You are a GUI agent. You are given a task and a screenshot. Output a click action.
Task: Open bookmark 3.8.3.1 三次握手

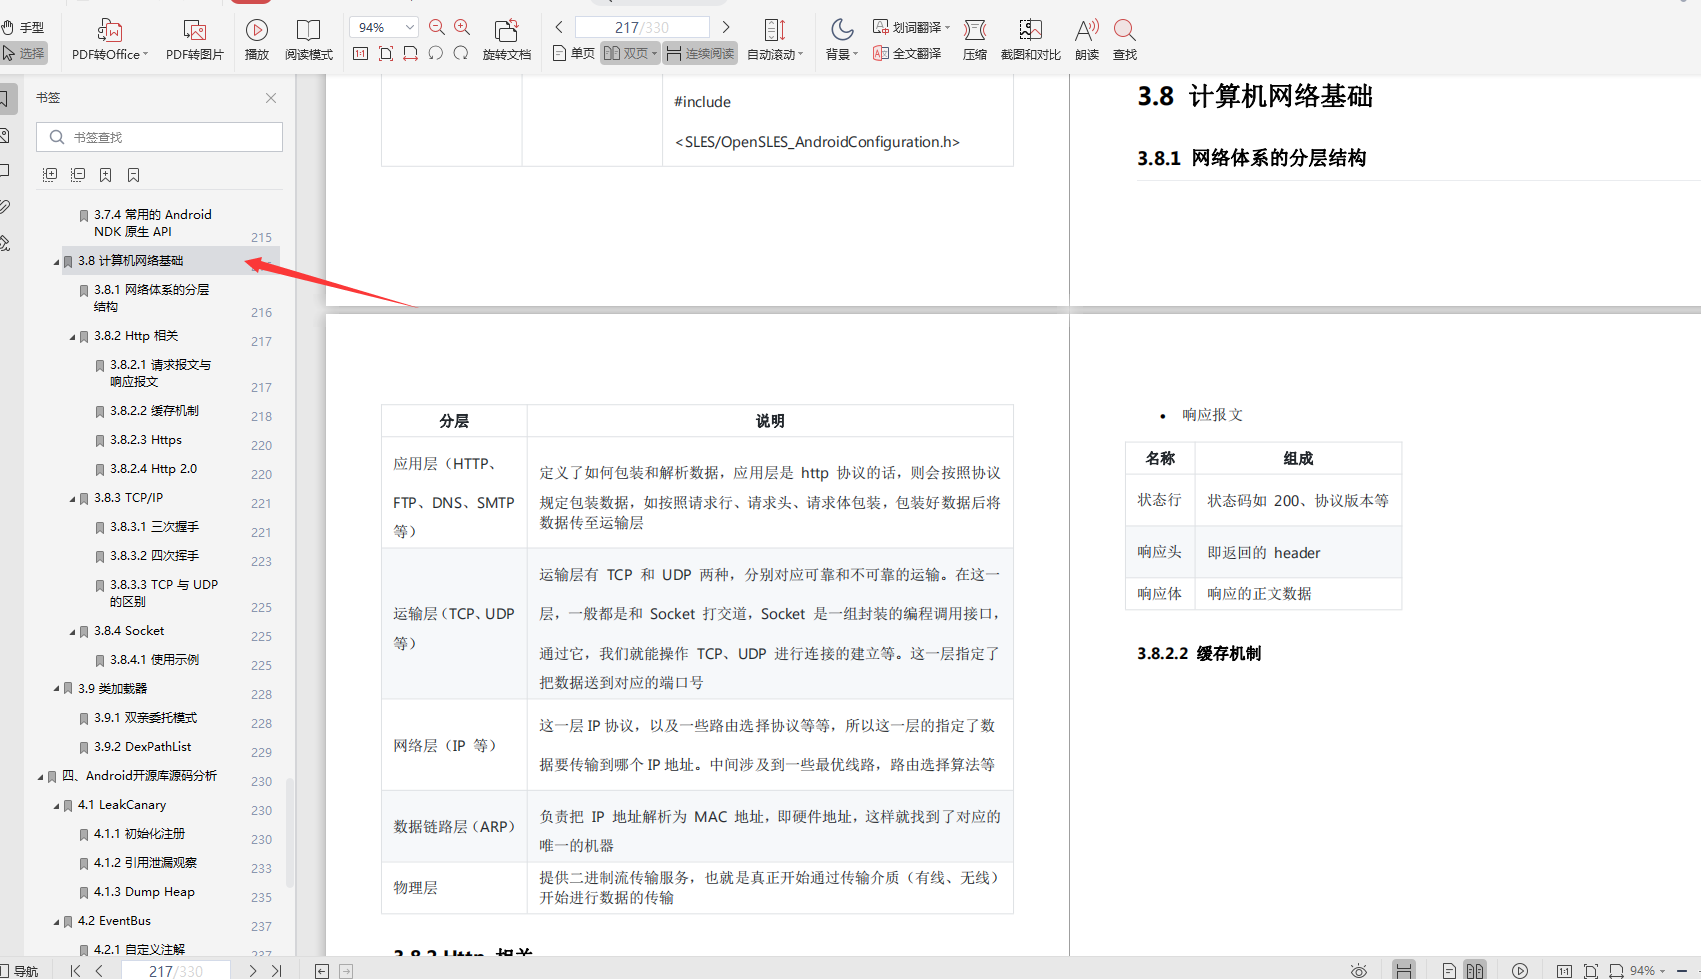click(154, 527)
